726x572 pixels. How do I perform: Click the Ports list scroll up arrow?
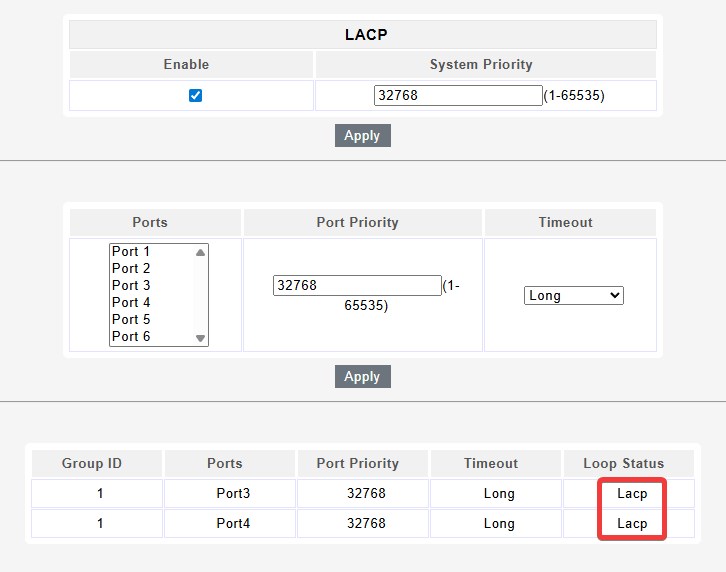[x=201, y=253]
